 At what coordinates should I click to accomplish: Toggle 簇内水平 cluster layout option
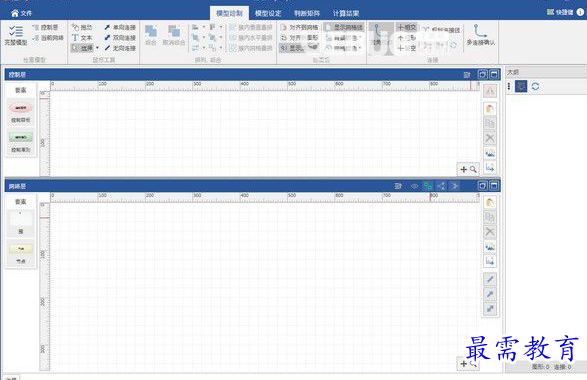point(251,38)
